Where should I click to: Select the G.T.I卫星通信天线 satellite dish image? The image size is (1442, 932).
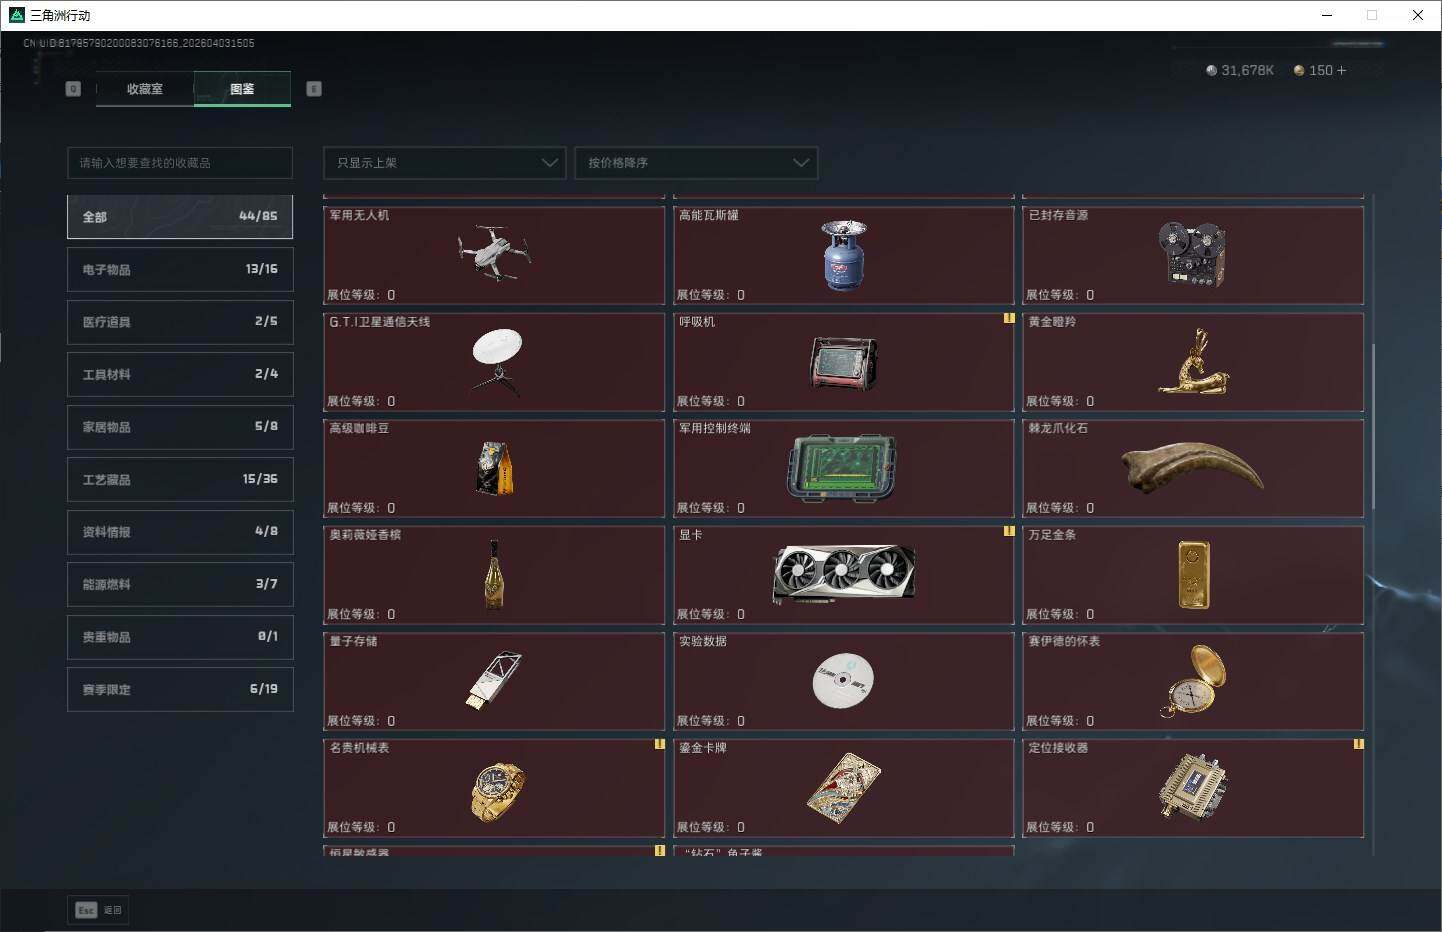point(496,361)
